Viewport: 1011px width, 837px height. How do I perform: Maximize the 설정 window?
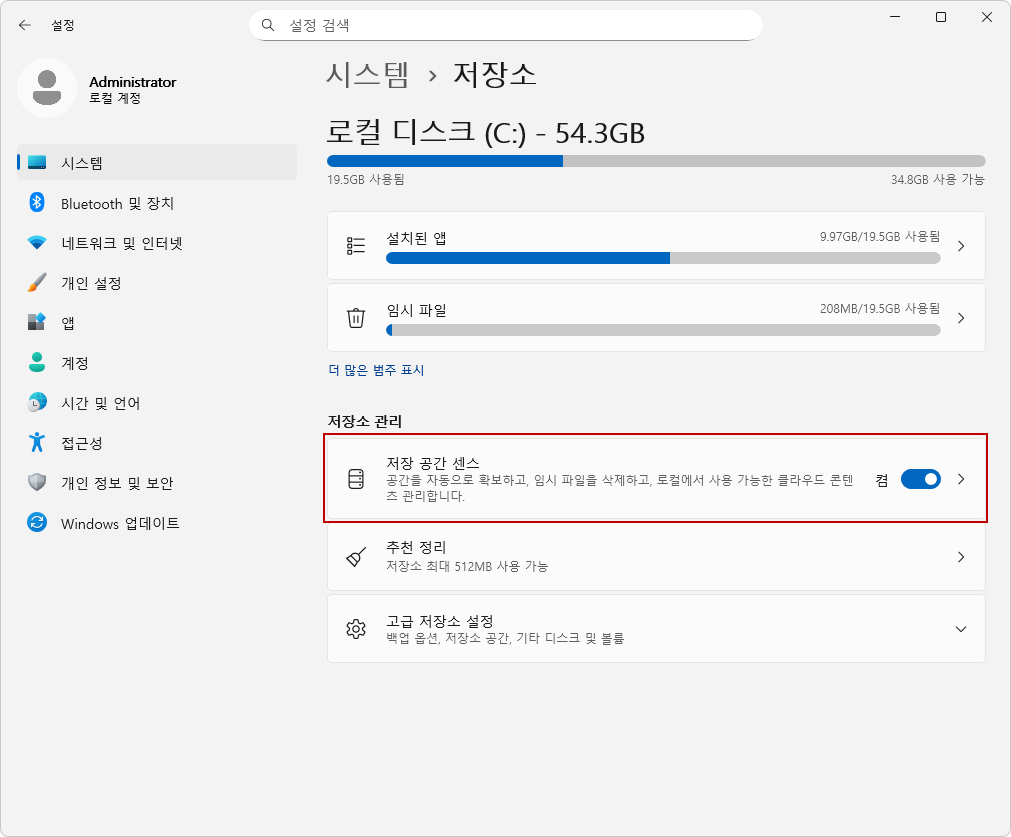(941, 17)
